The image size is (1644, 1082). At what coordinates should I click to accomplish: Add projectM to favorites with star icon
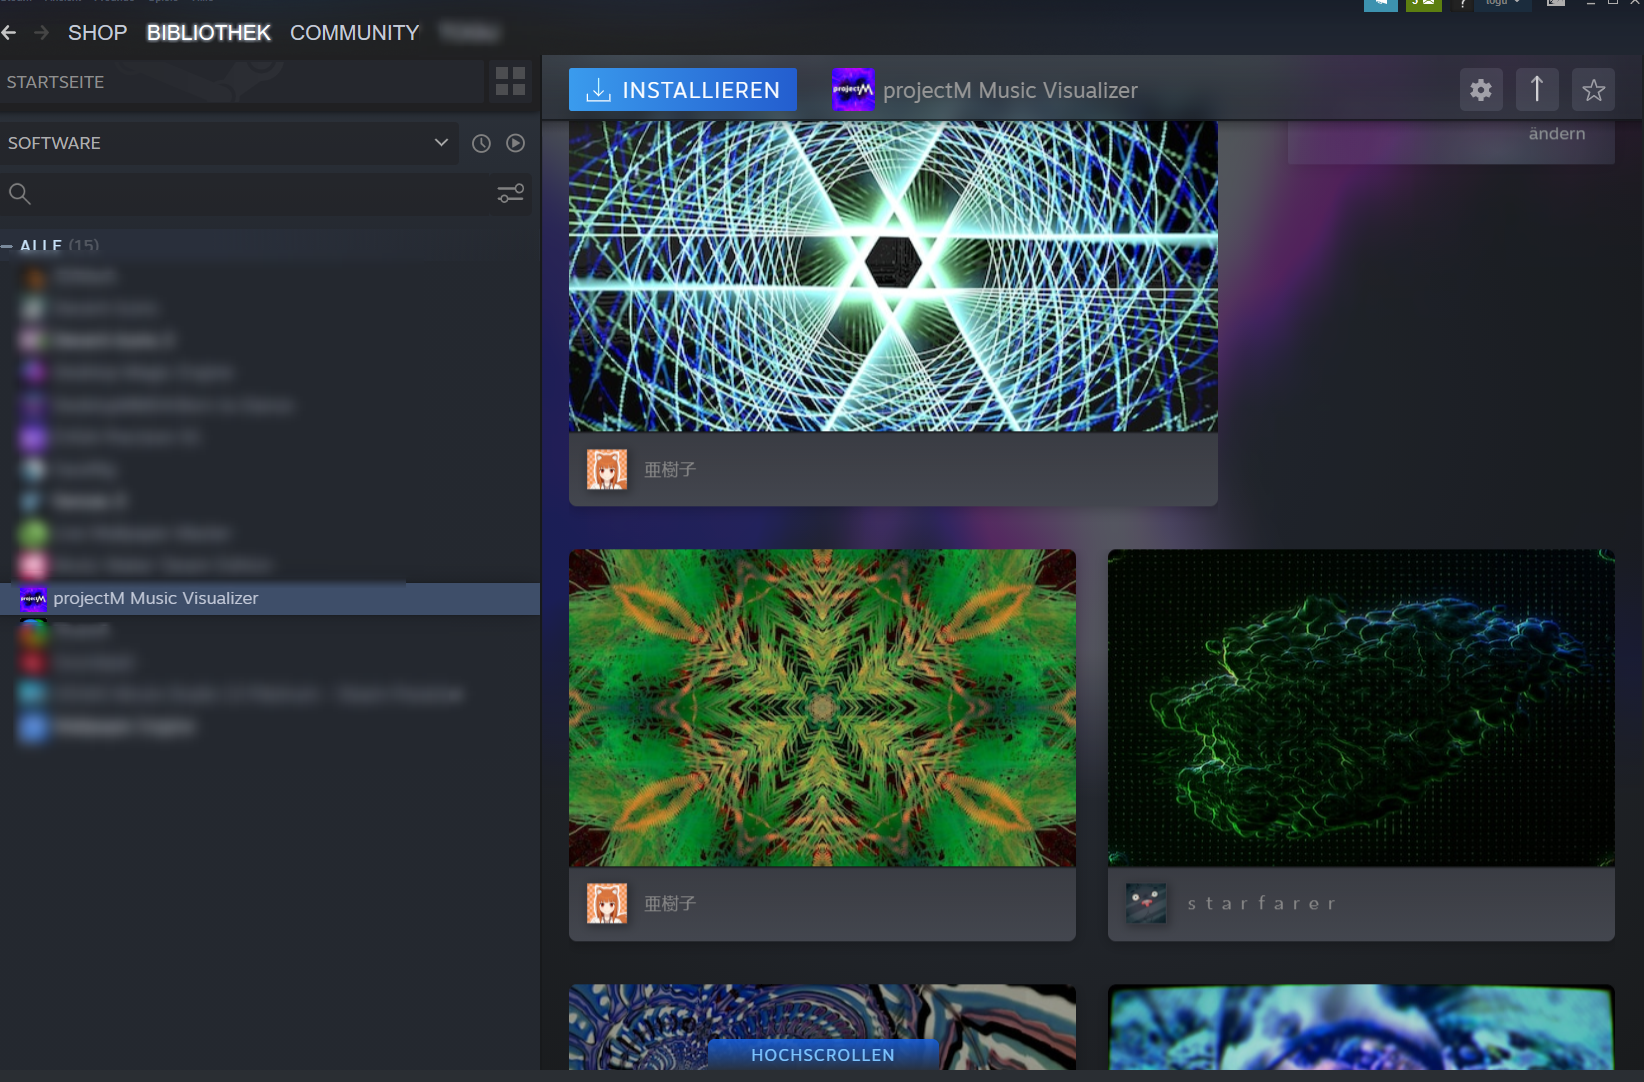click(1594, 90)
